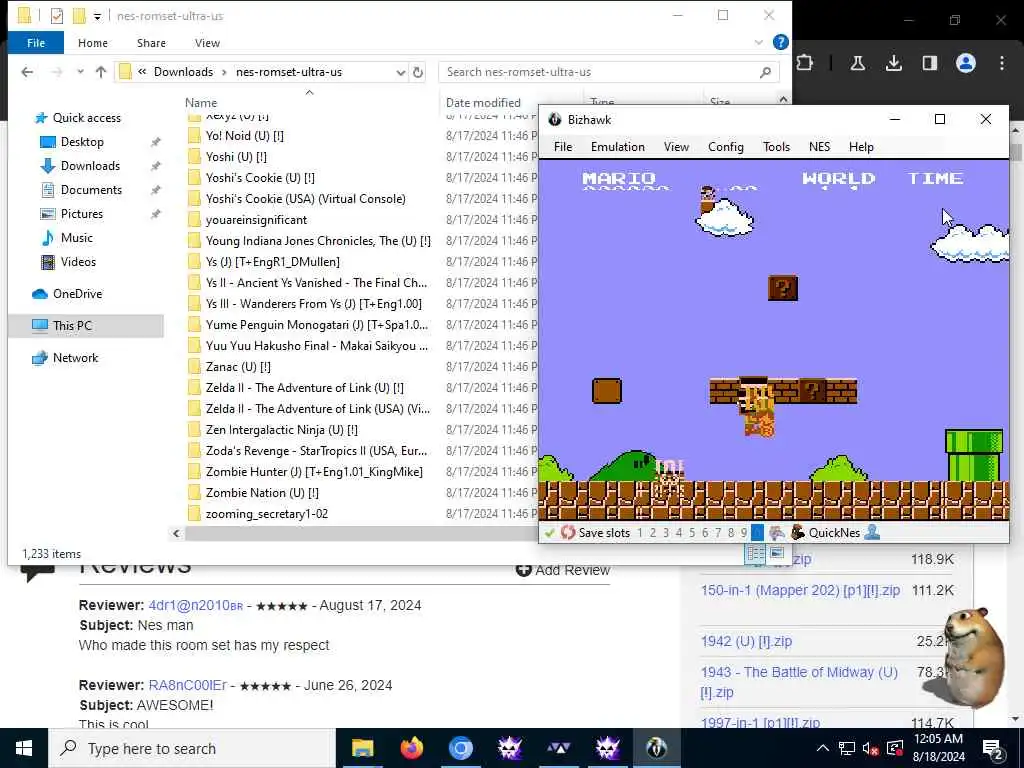Open address bar history dropdown
The width and height of the screenshot is (1024, 768).
point(400,72)
